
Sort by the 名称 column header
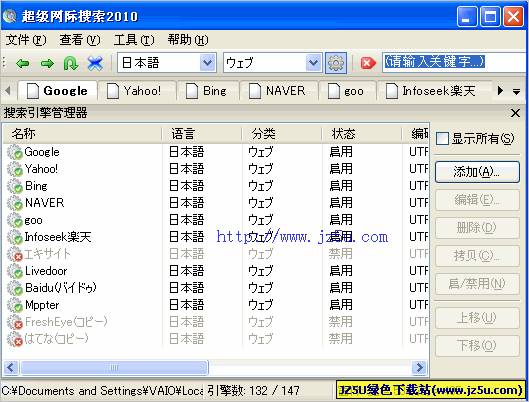(x=82, y=134)
